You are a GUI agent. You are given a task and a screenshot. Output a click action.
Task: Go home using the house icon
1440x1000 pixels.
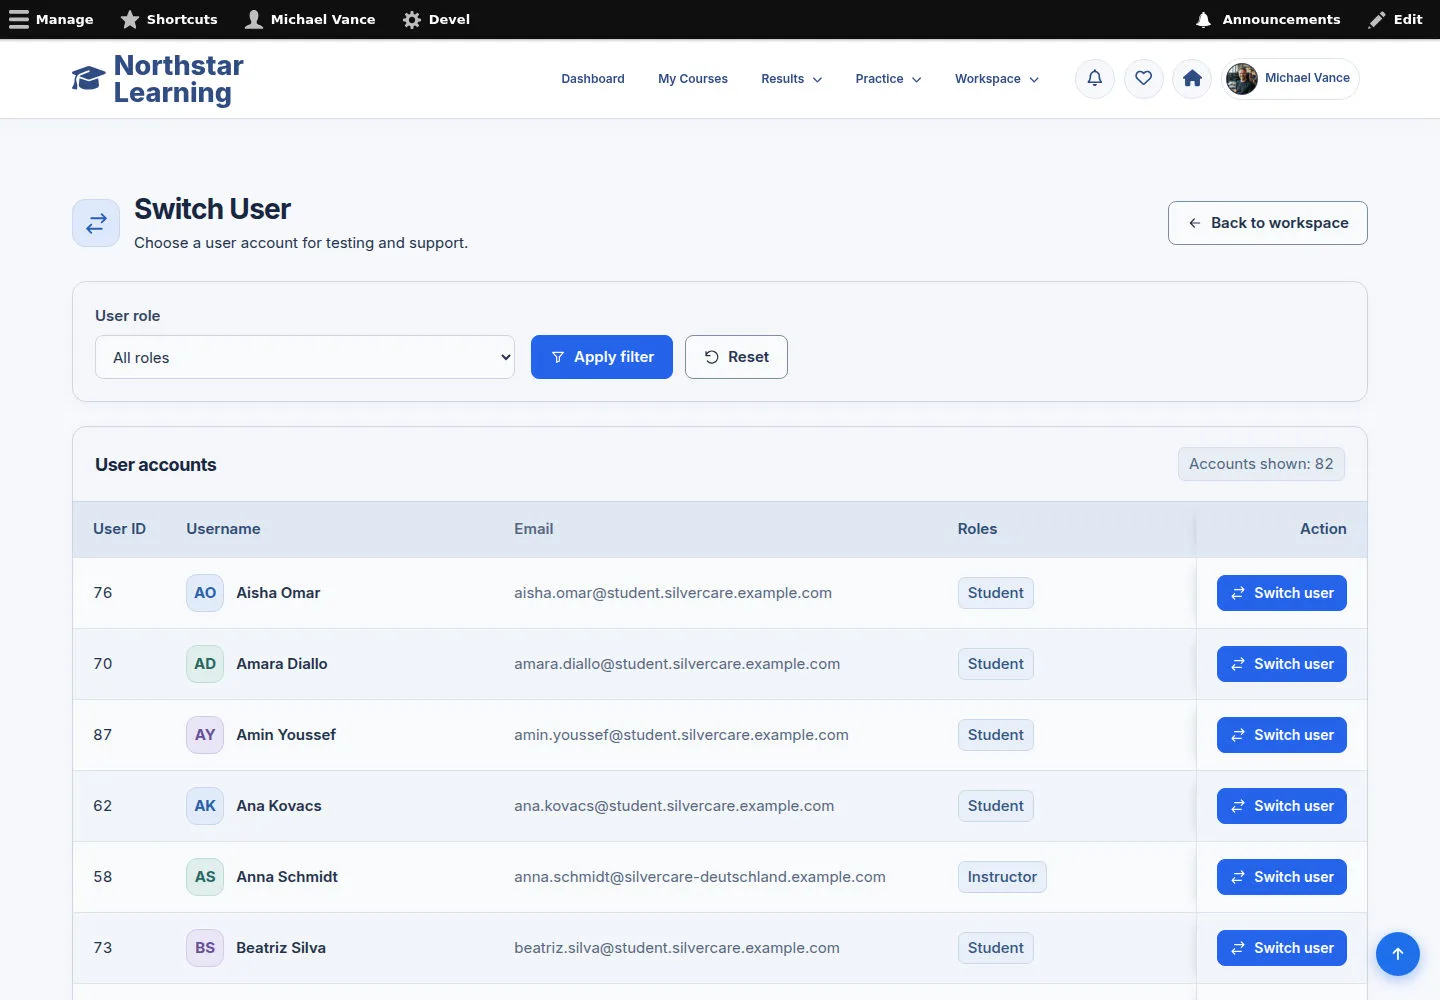[1192, 78]
